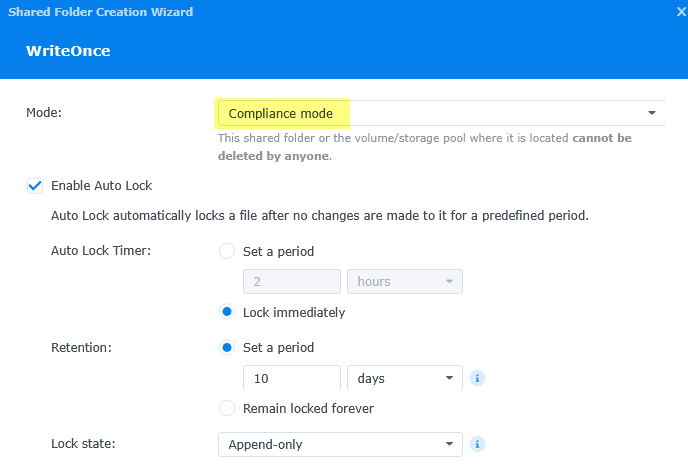Select Auto Lock Timer 'Set a period' radio

tap(227, 251)
